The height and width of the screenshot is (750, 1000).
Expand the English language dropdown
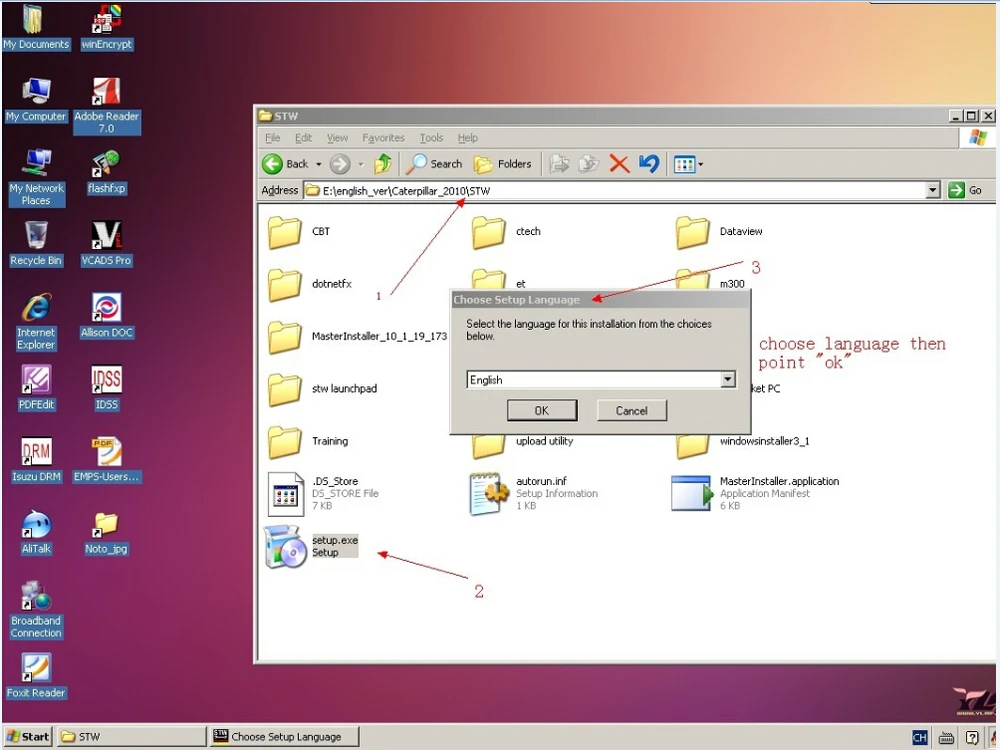coord(727,379)
